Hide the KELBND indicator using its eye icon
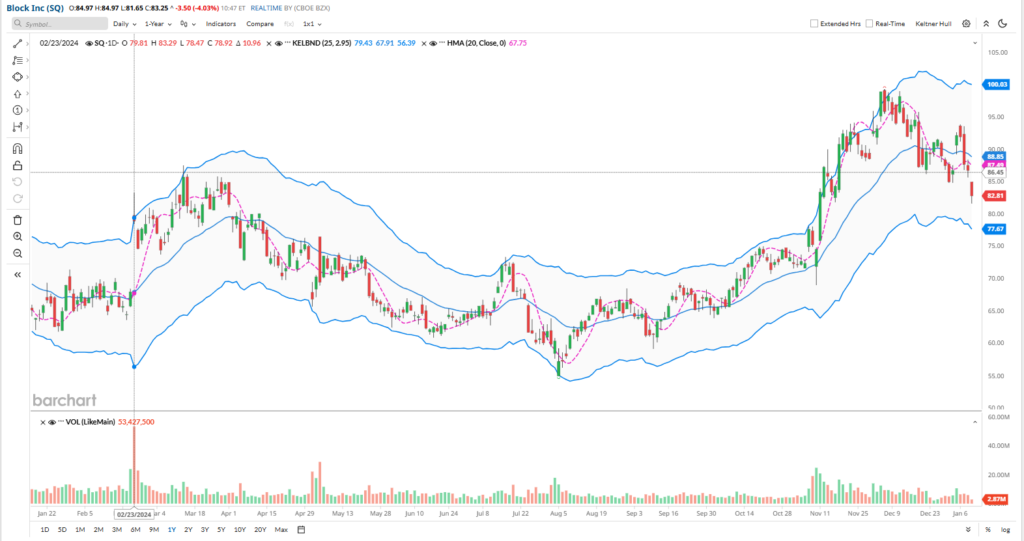1024x541 pixels. coord(281,43)
